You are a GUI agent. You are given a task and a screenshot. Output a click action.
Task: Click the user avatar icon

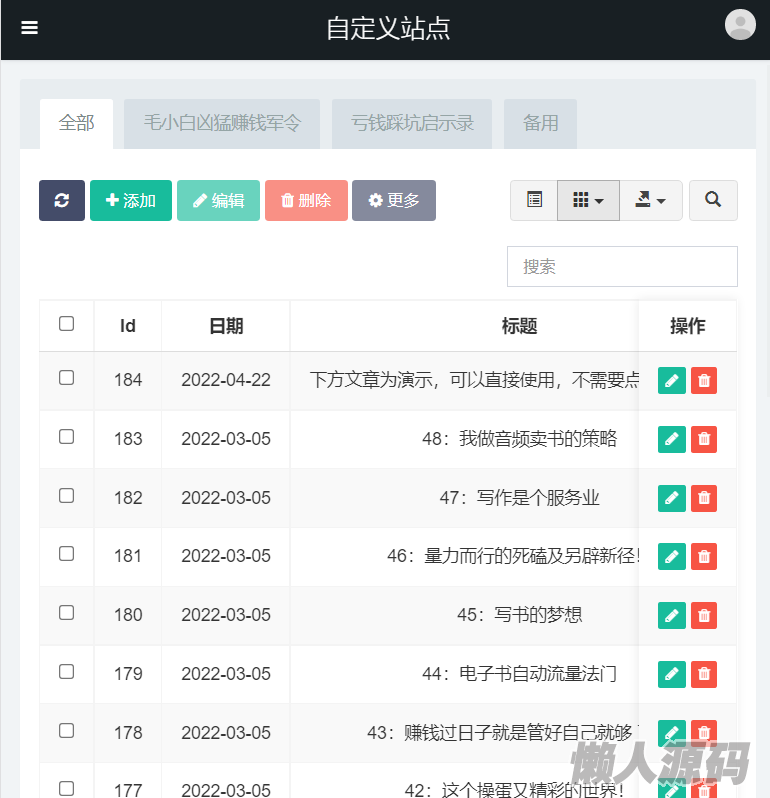click(x=740, y=25)
